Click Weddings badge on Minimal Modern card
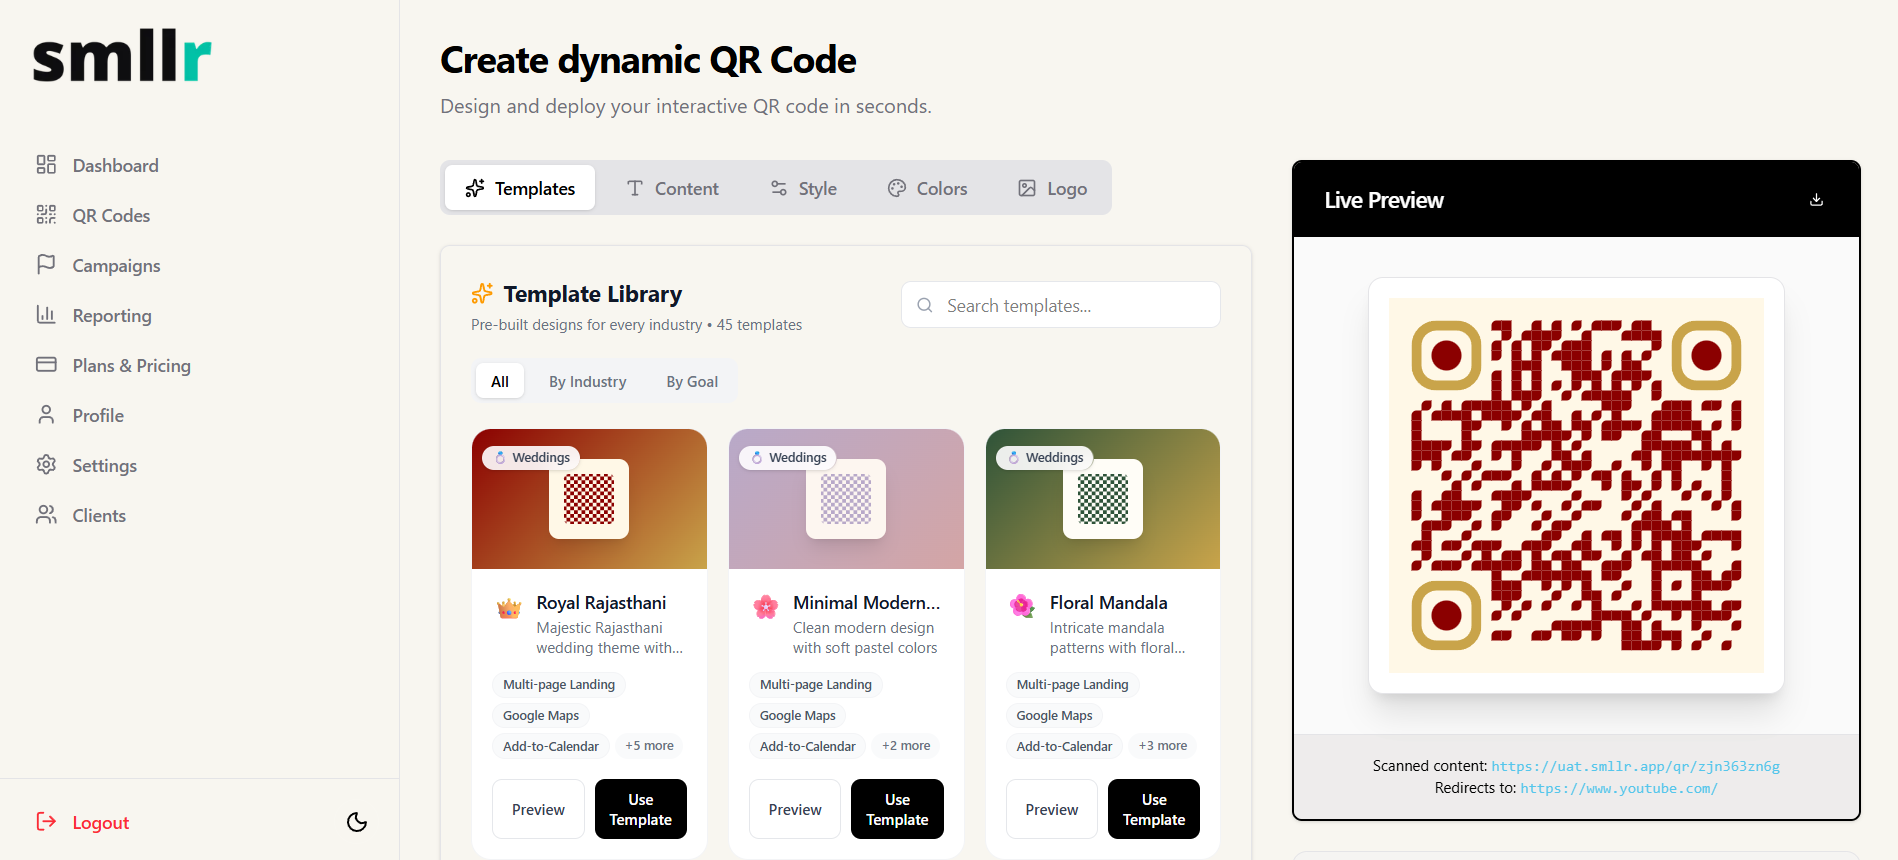The image size is (1898, 860). click(x=789, y=457)
